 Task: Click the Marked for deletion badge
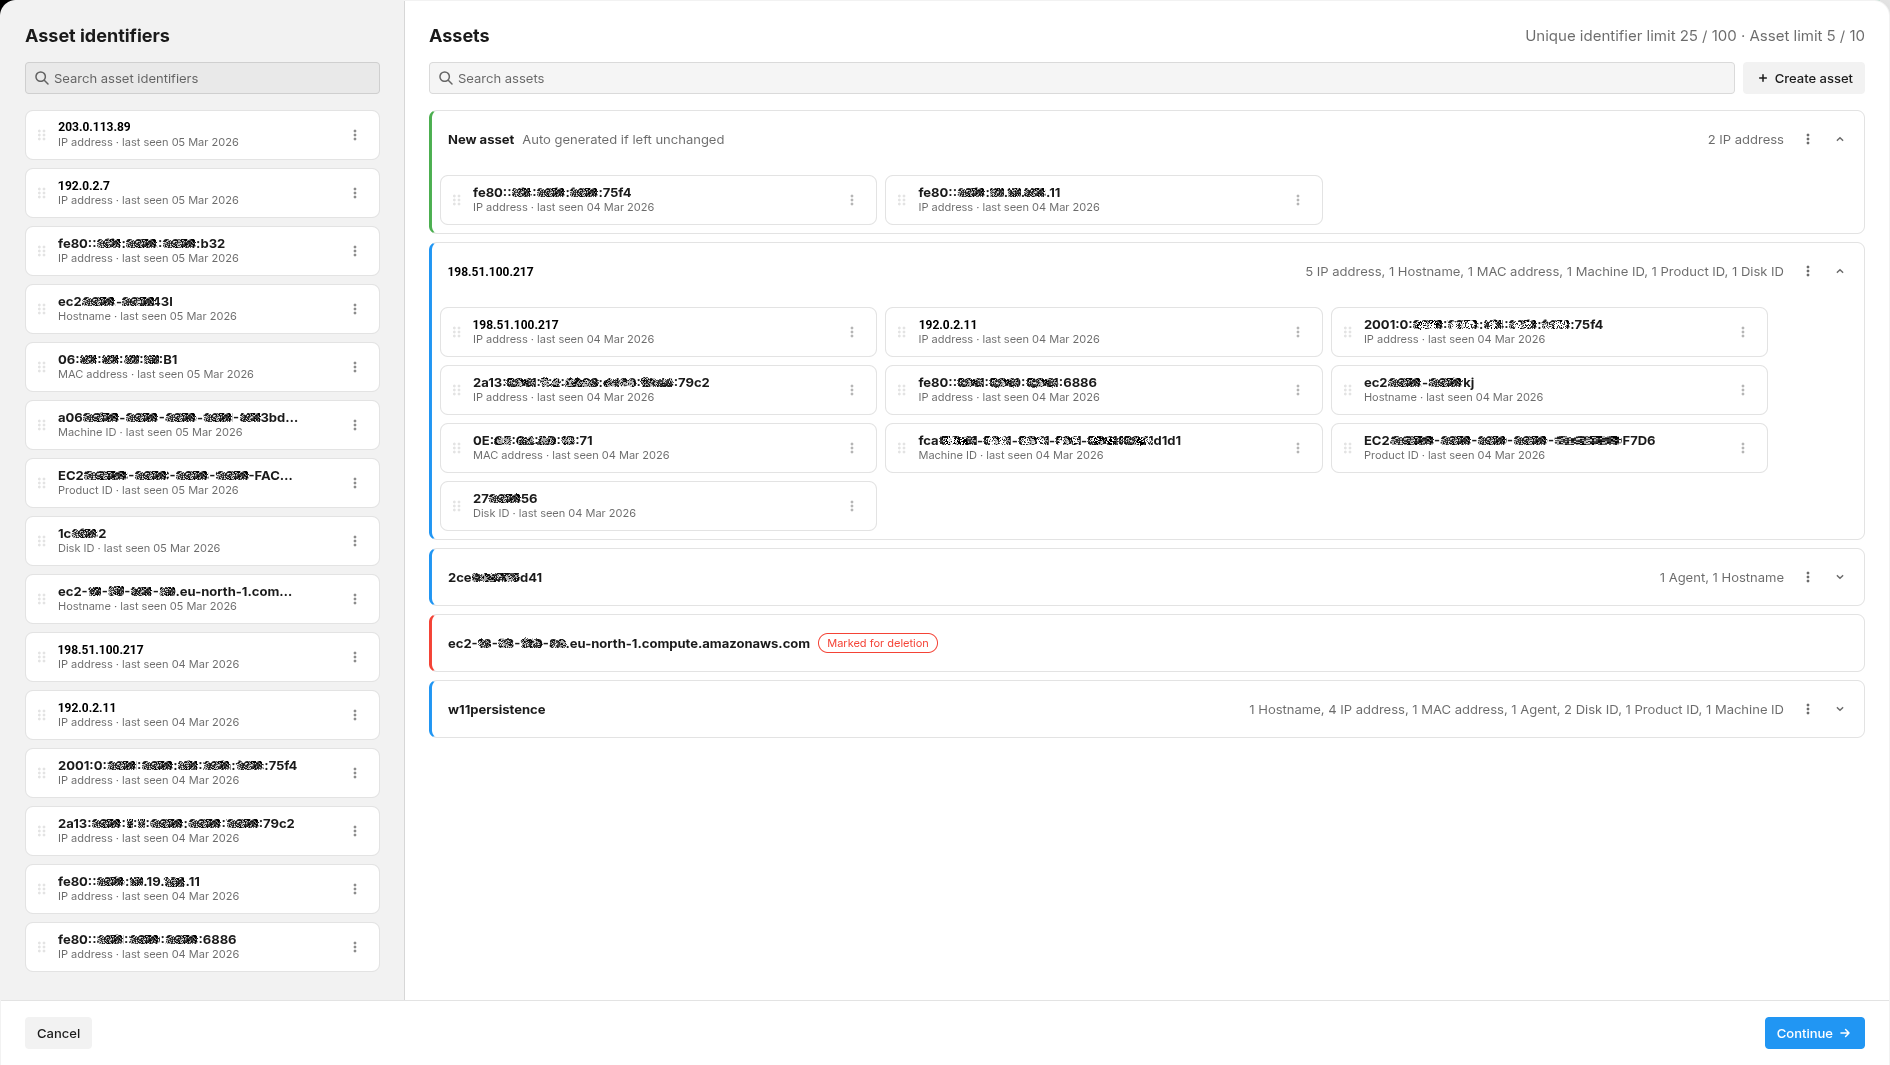pyautogui.click(x=877, y=643)
